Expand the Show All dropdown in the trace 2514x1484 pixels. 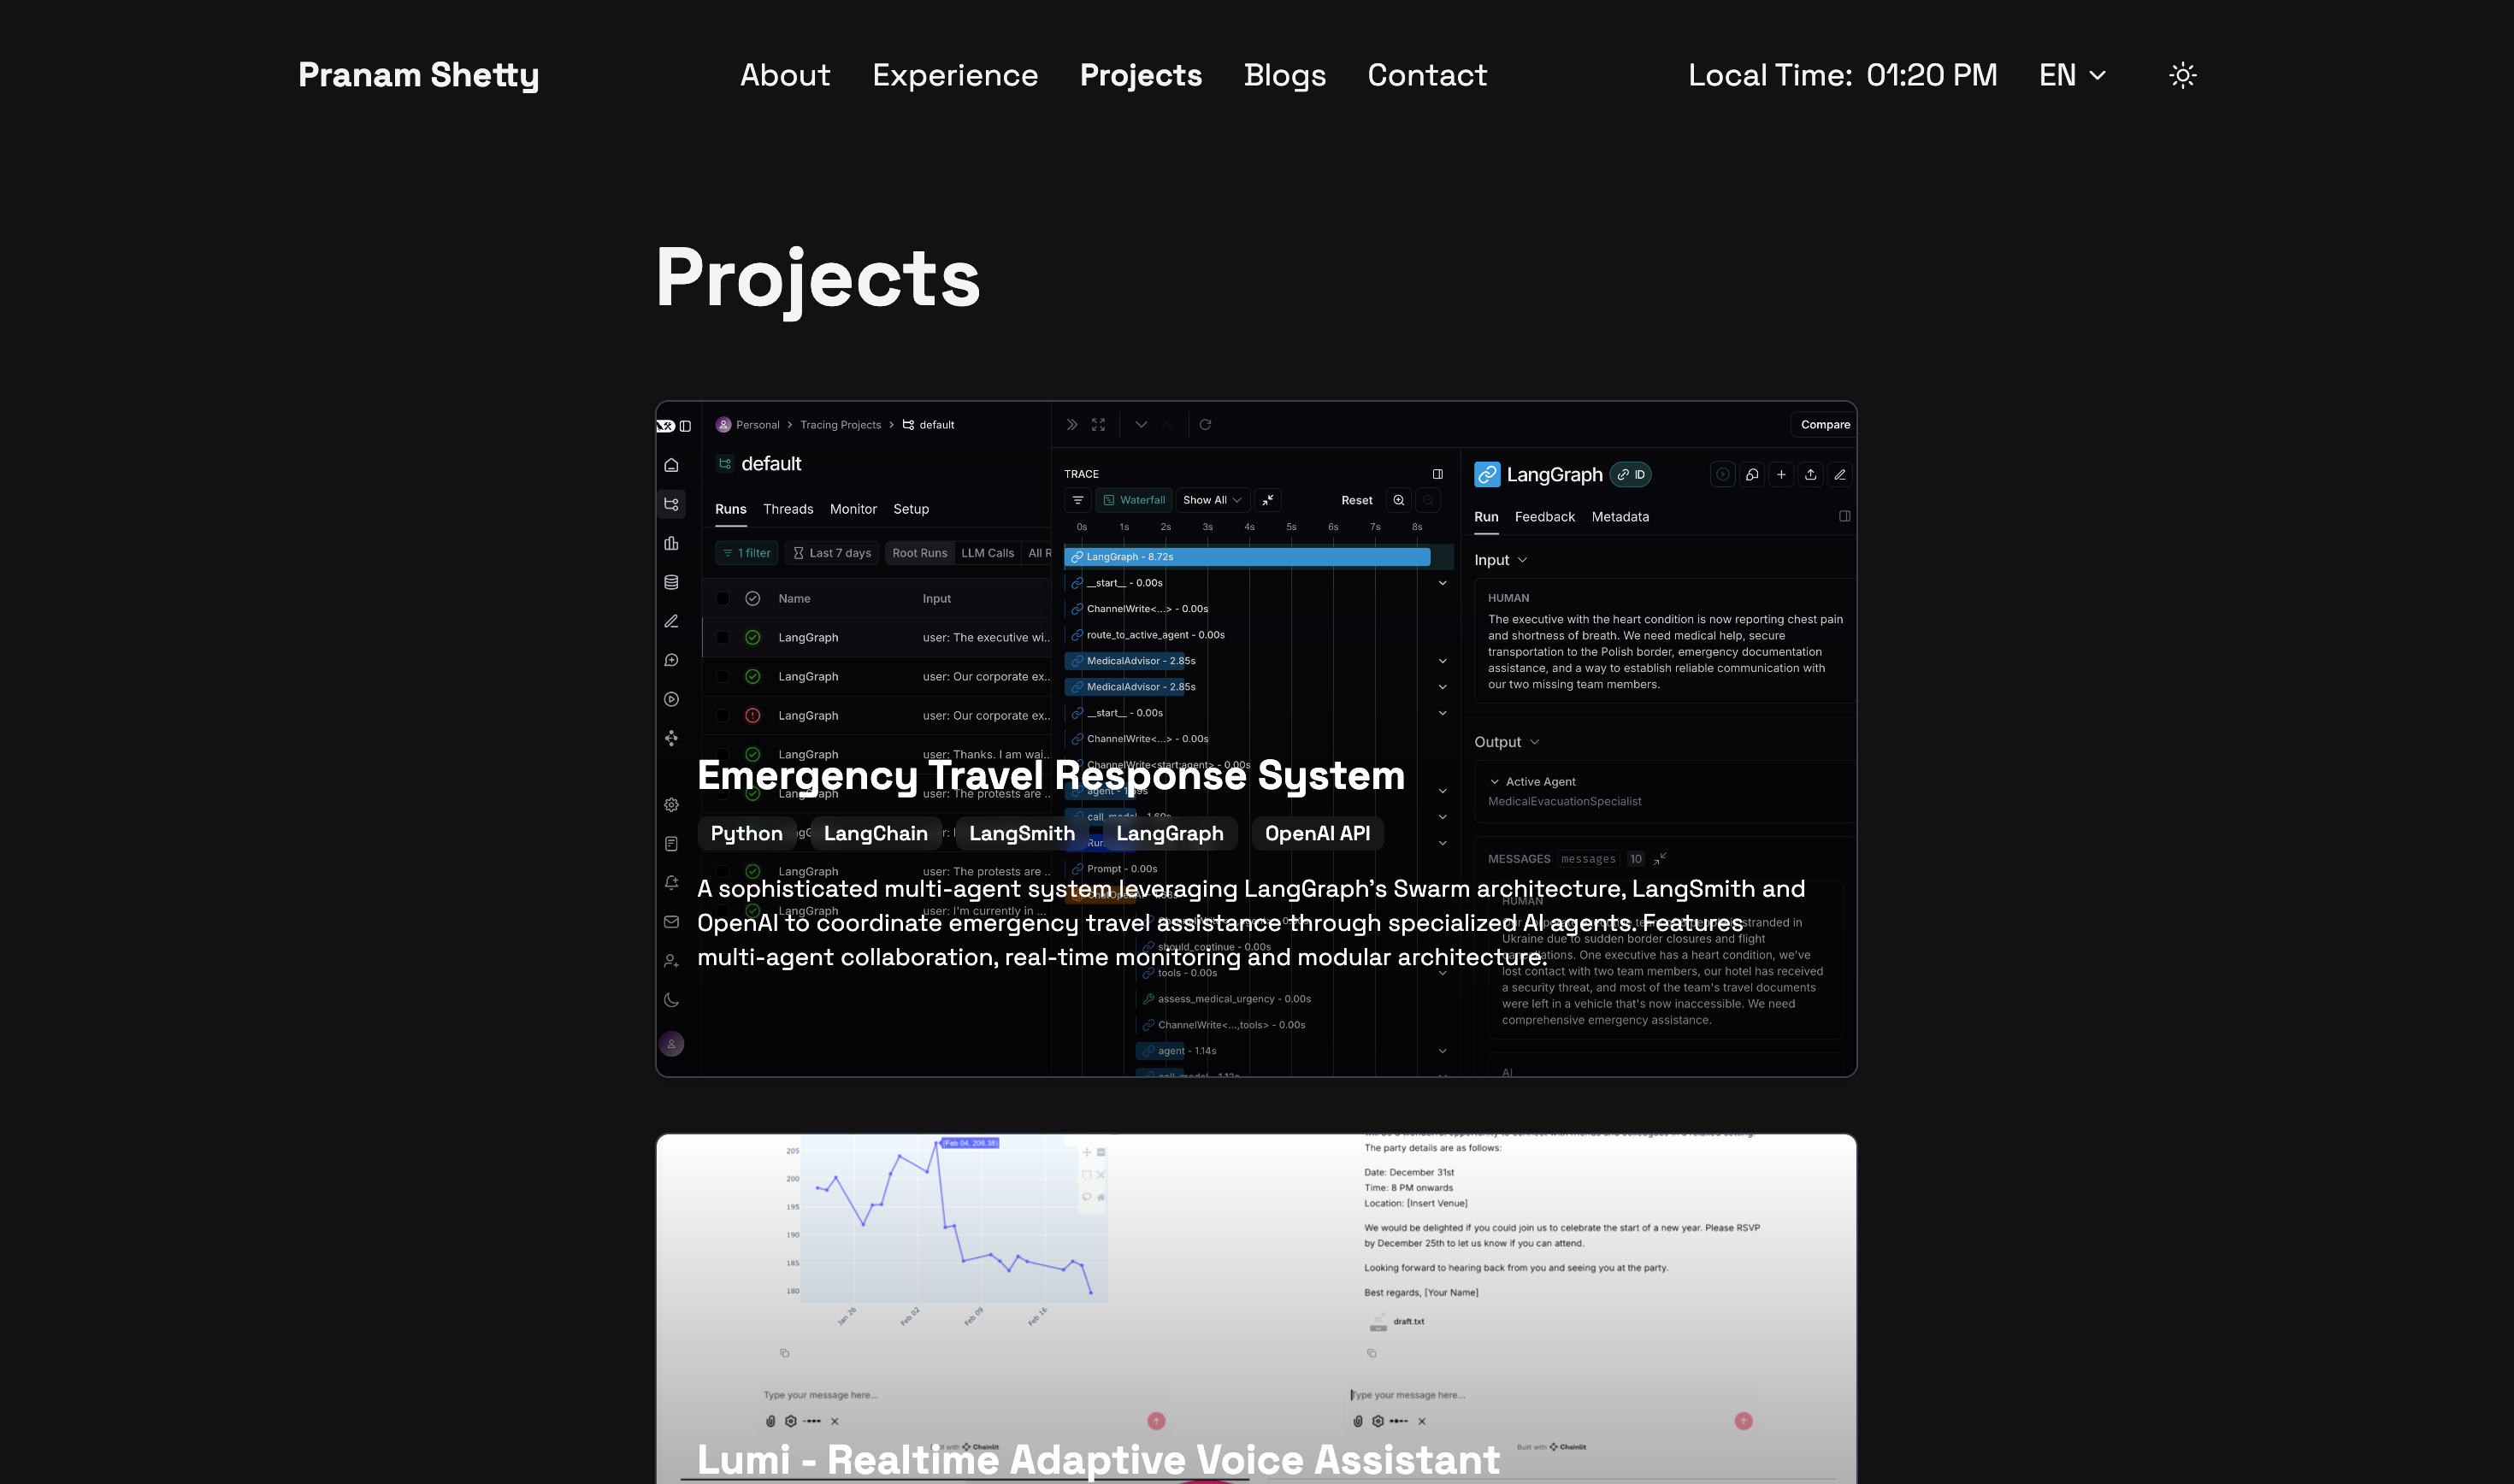[x=1212, y=500]
